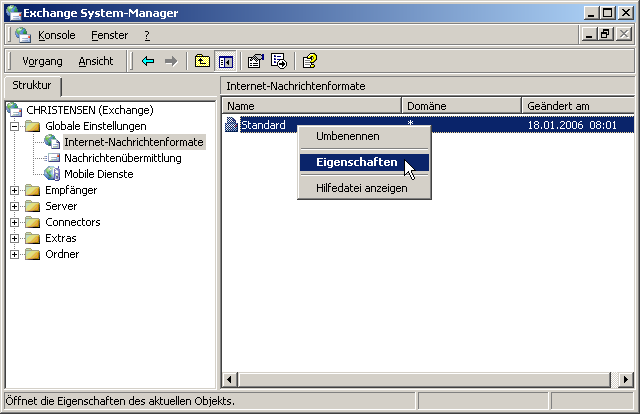Image resolution: width=640 pixels, height=414 pixels.
Task: Select Connectors tree label
Action: click(x=73, y=222)
